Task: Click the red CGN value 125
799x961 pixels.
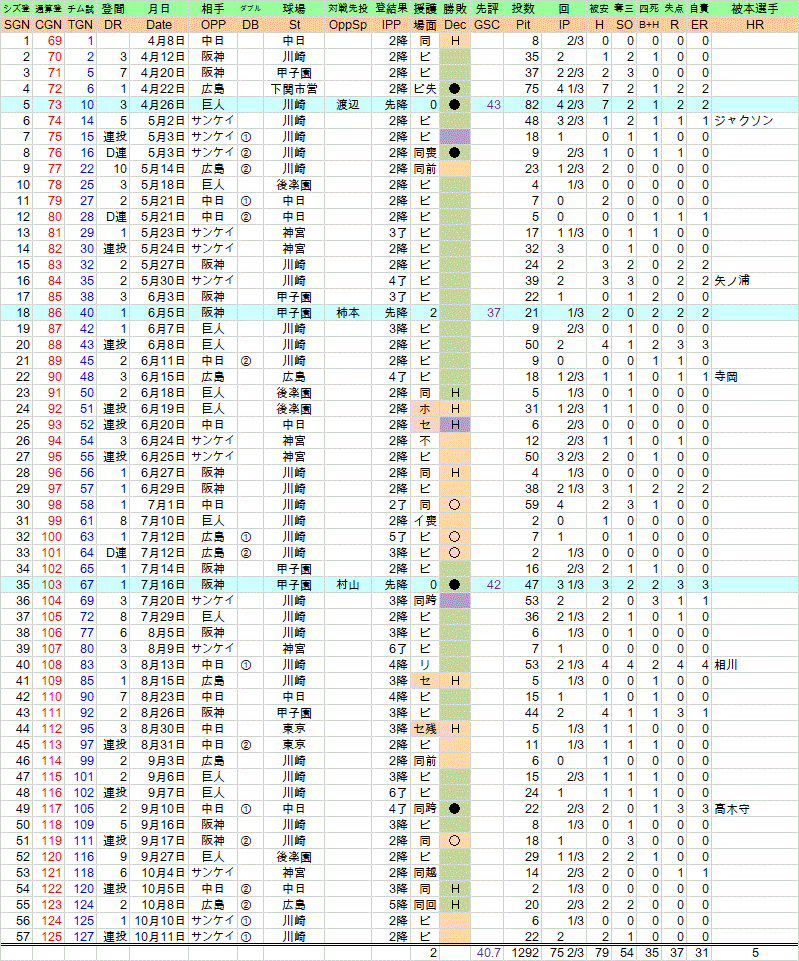Action: click(51, 936)
